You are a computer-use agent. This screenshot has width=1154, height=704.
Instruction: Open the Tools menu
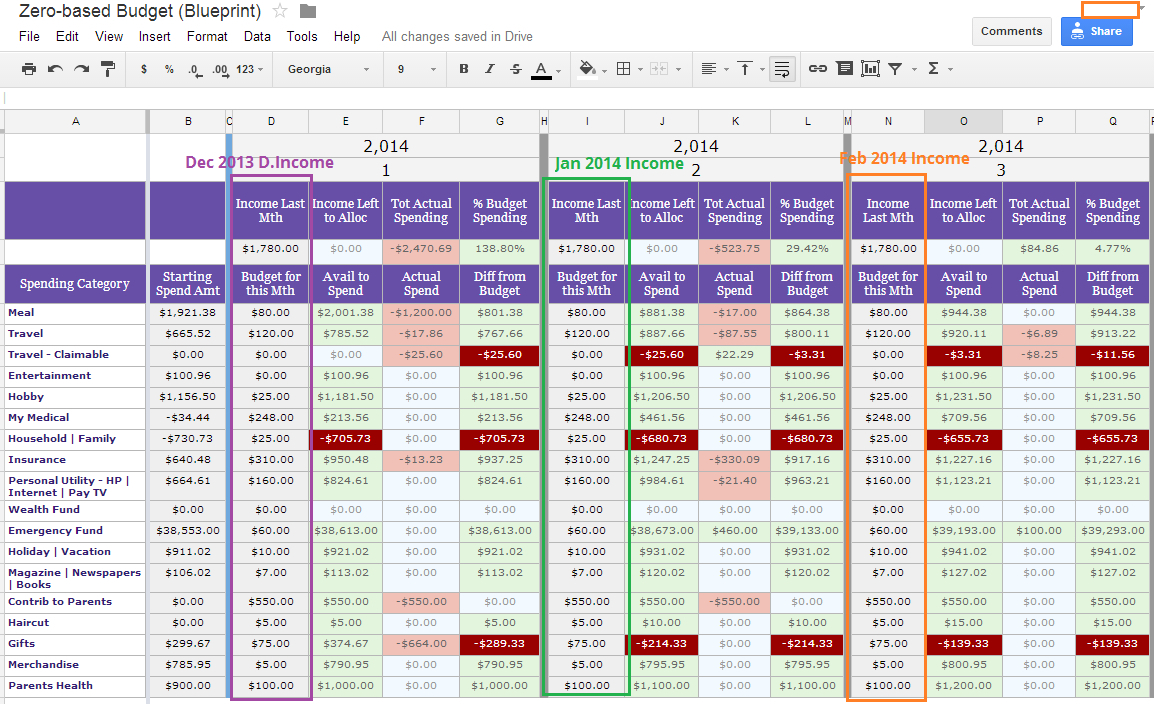tap(302, 36)
